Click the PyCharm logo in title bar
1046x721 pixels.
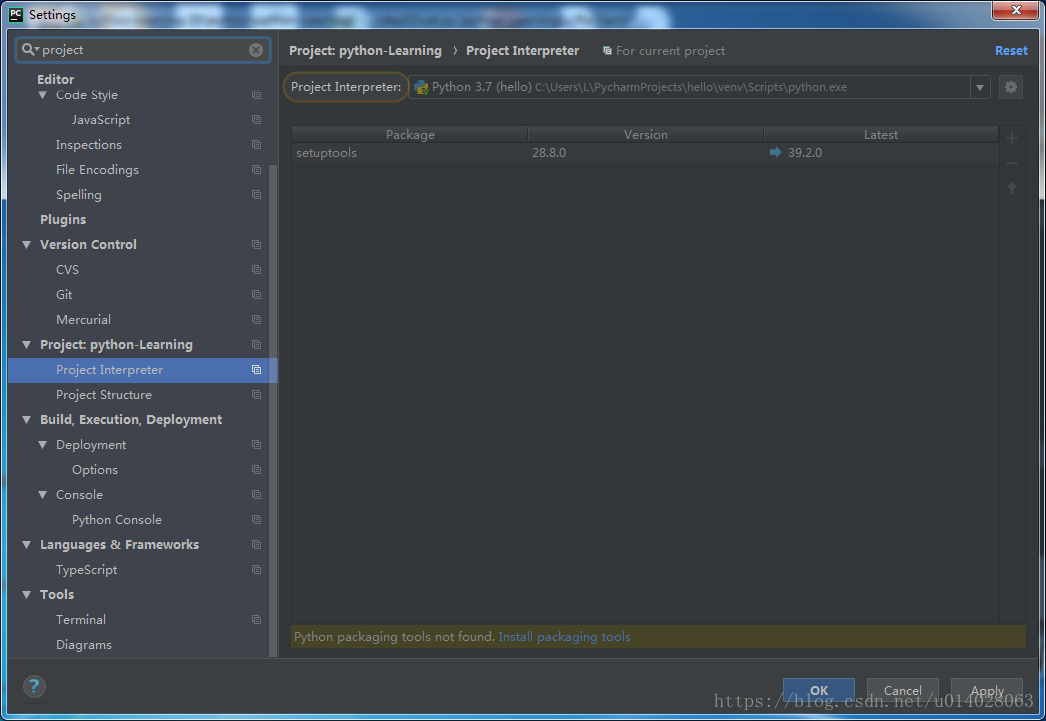pyautogui.click(x=16, y=15)
